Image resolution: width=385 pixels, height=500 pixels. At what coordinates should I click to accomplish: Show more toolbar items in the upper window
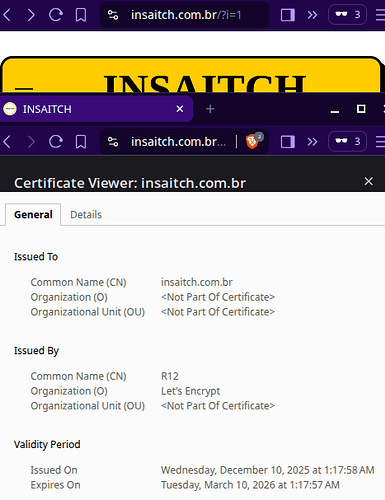(312, 15)
